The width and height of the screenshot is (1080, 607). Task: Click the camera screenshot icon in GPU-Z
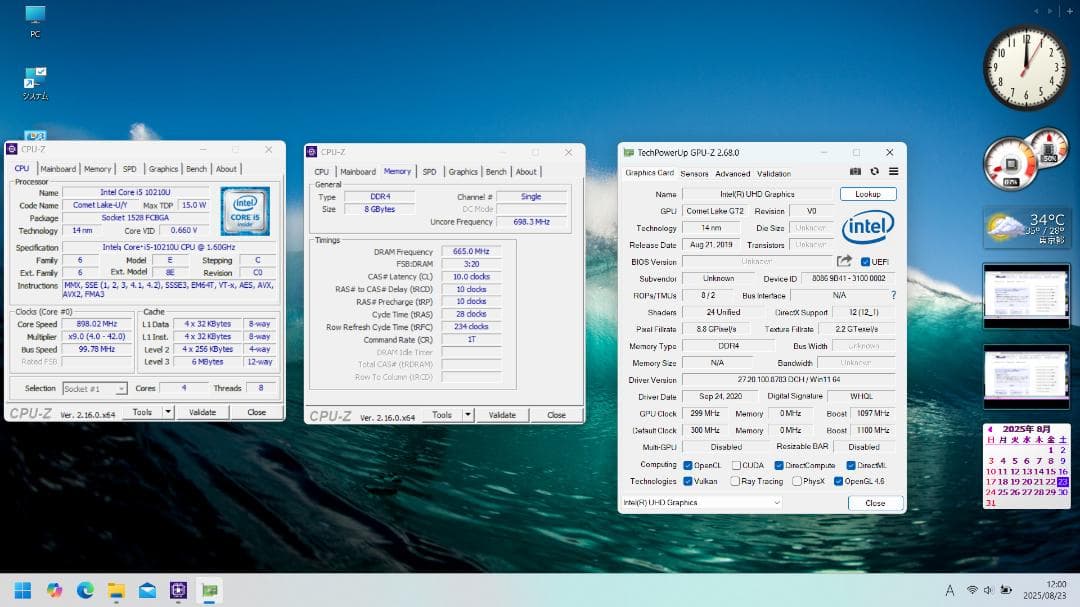(855, 172)
